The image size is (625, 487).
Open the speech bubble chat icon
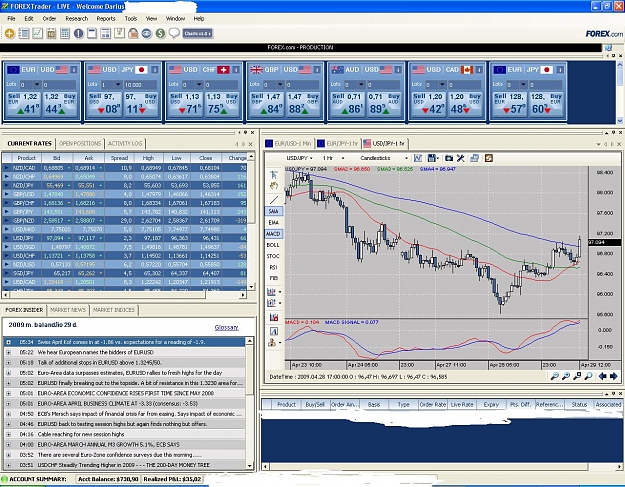(x=174, y=33)
